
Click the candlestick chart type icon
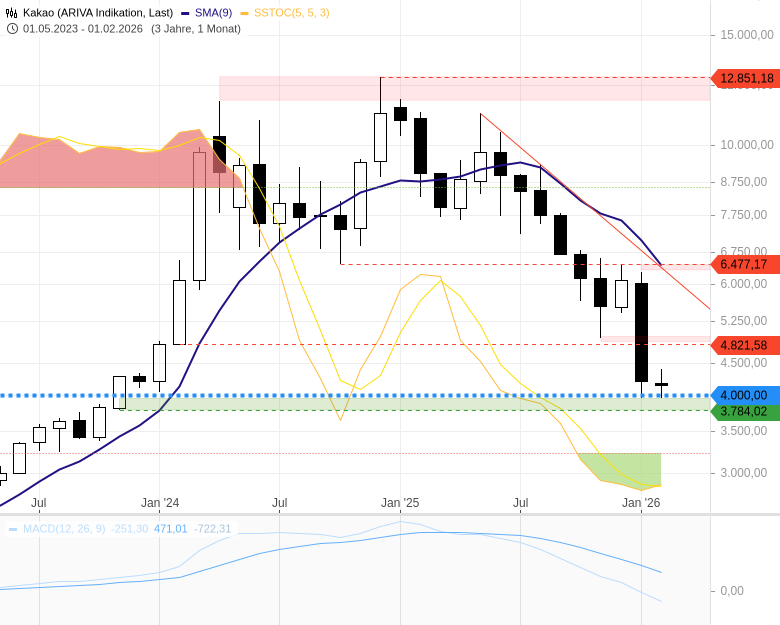12,13
